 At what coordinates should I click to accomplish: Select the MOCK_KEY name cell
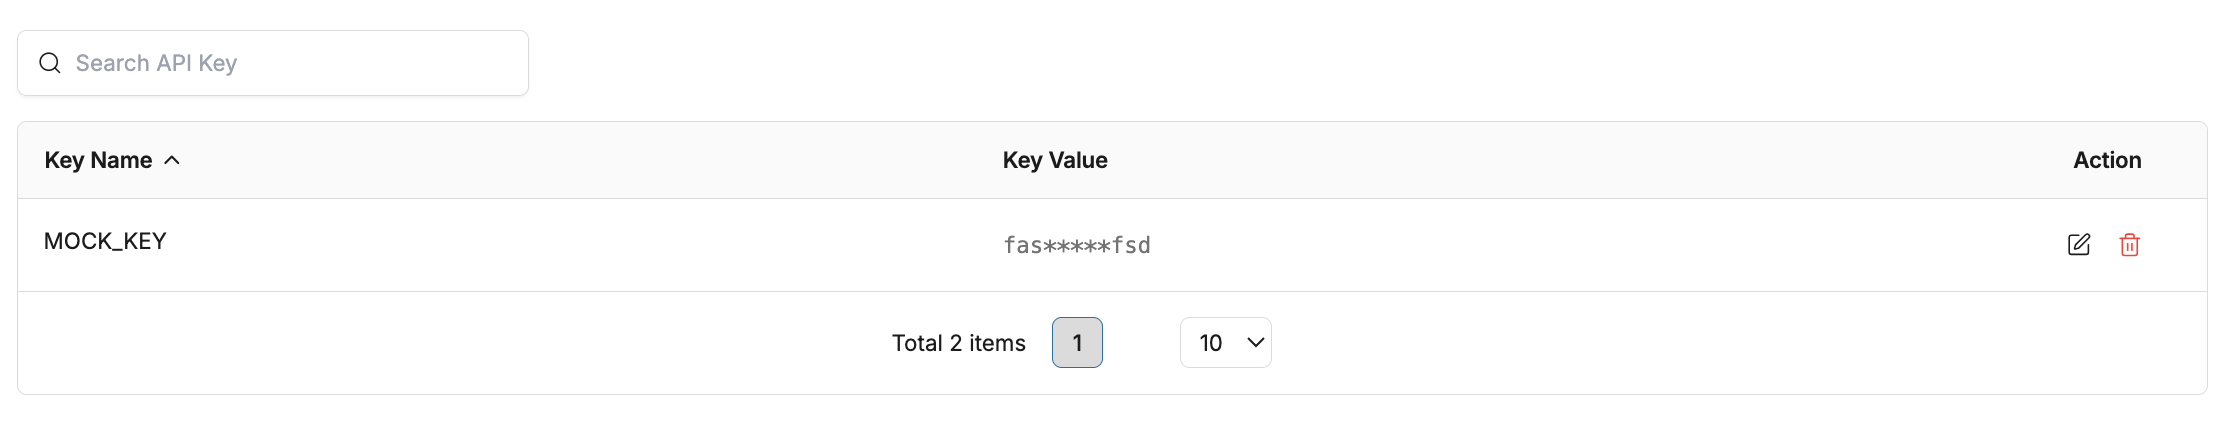click(x=105, y=241)
